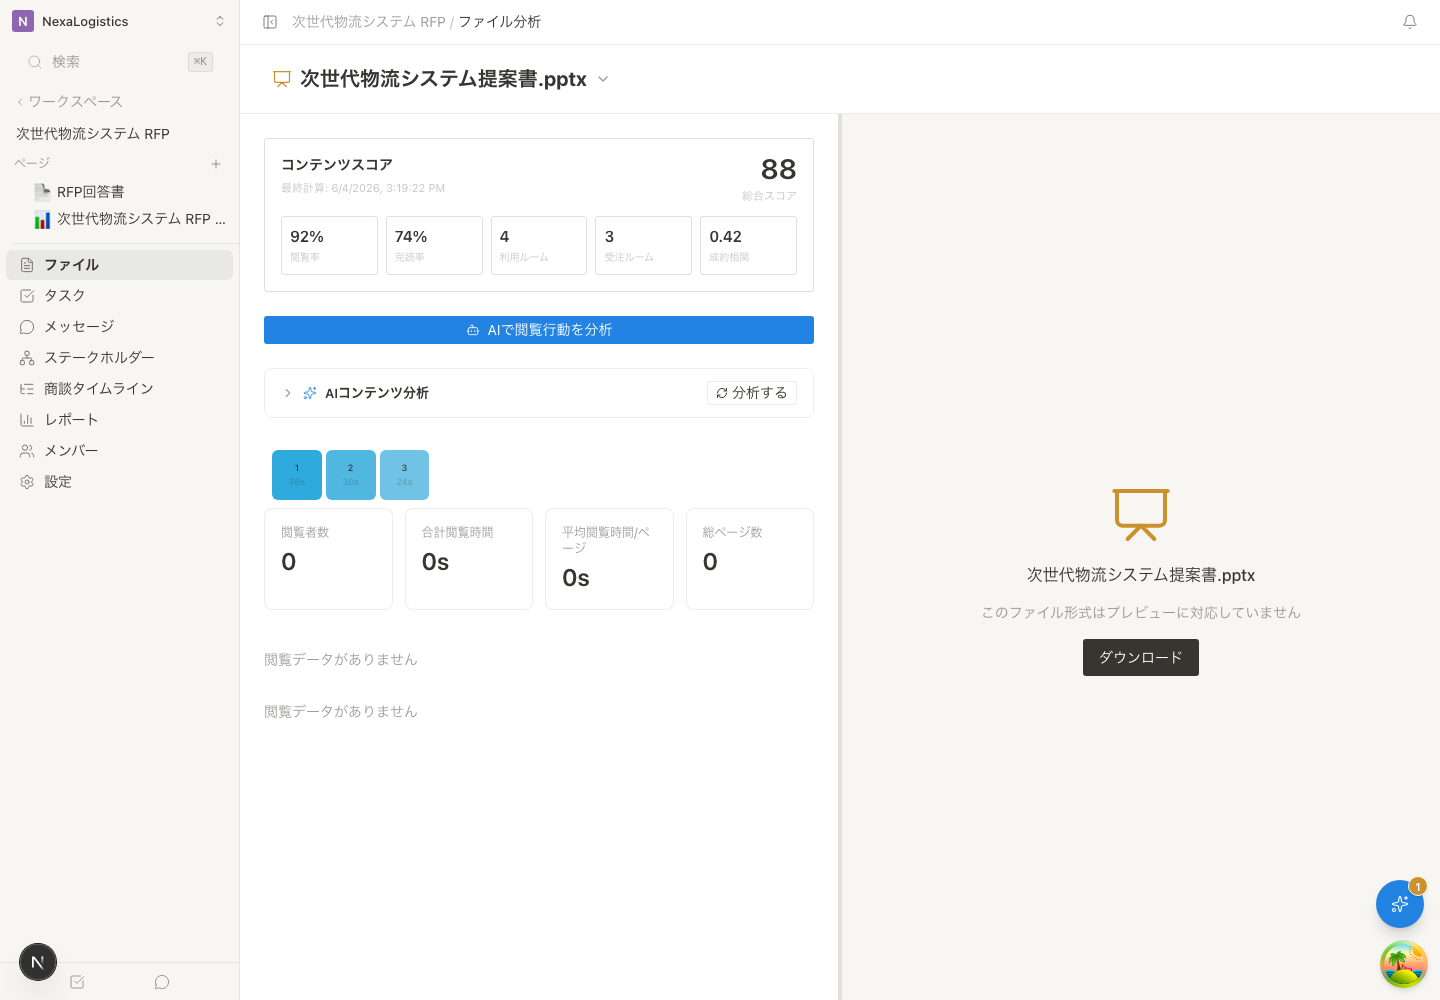Viewport: 1440px width, 1000px height.
Task: Open メンバー section
Action: tap(119, 451)
